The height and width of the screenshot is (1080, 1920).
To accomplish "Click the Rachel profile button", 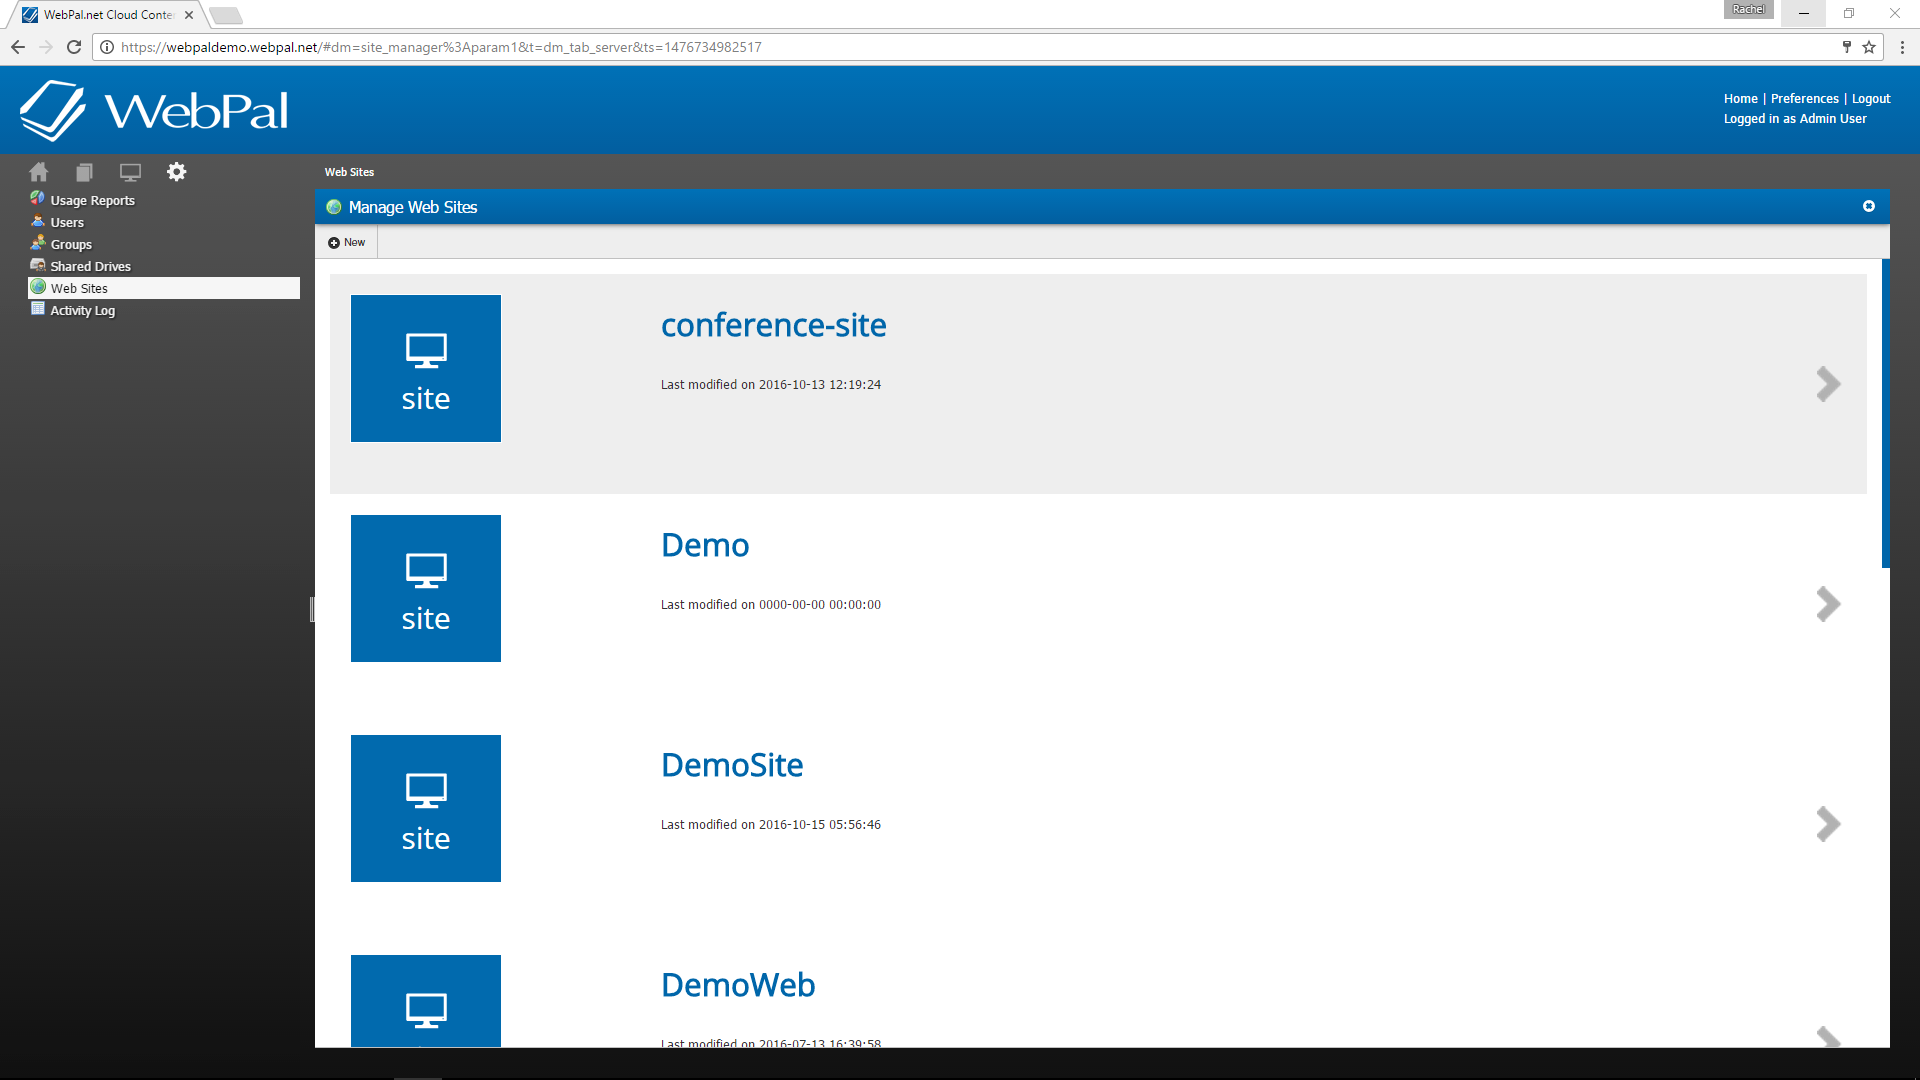I will (x=1748, y=9).
